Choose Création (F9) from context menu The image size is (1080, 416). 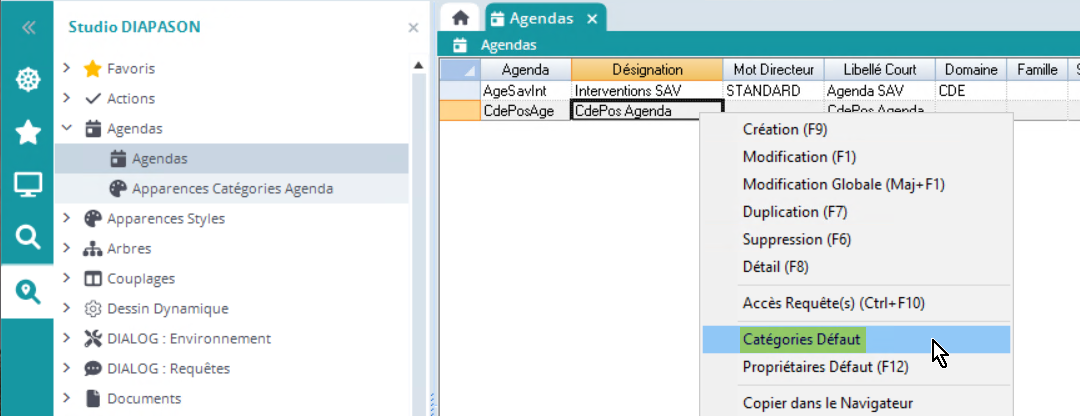(x=785, y=129)
